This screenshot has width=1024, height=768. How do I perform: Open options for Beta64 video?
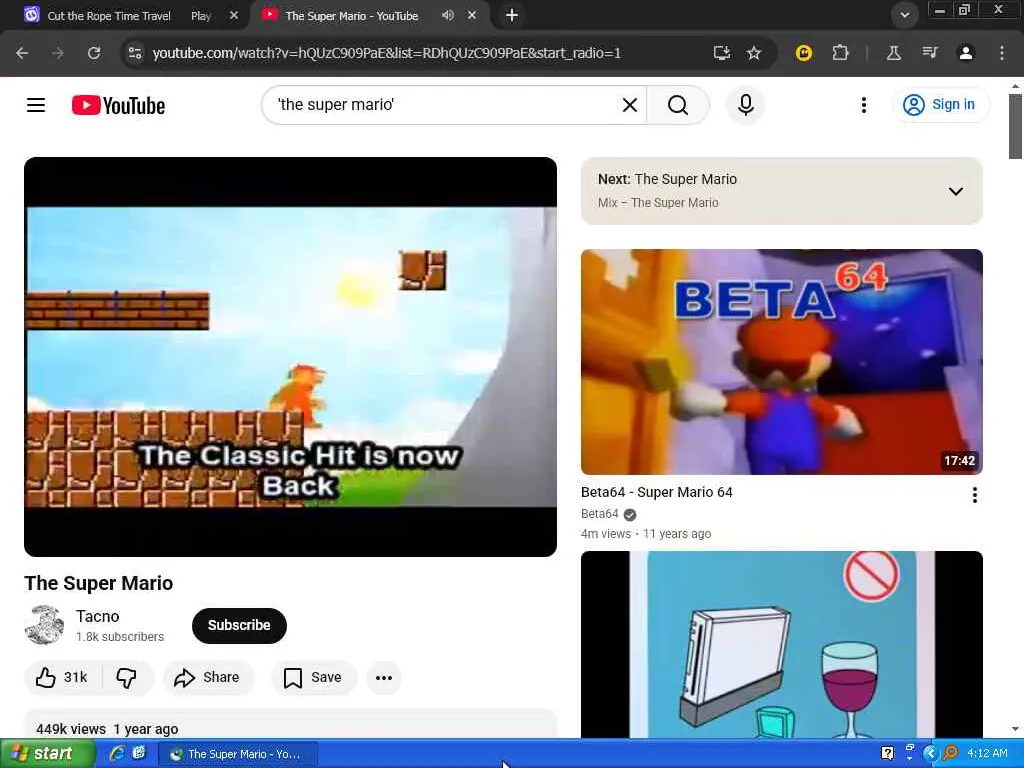pyautogui.click(x=974, y=495)
